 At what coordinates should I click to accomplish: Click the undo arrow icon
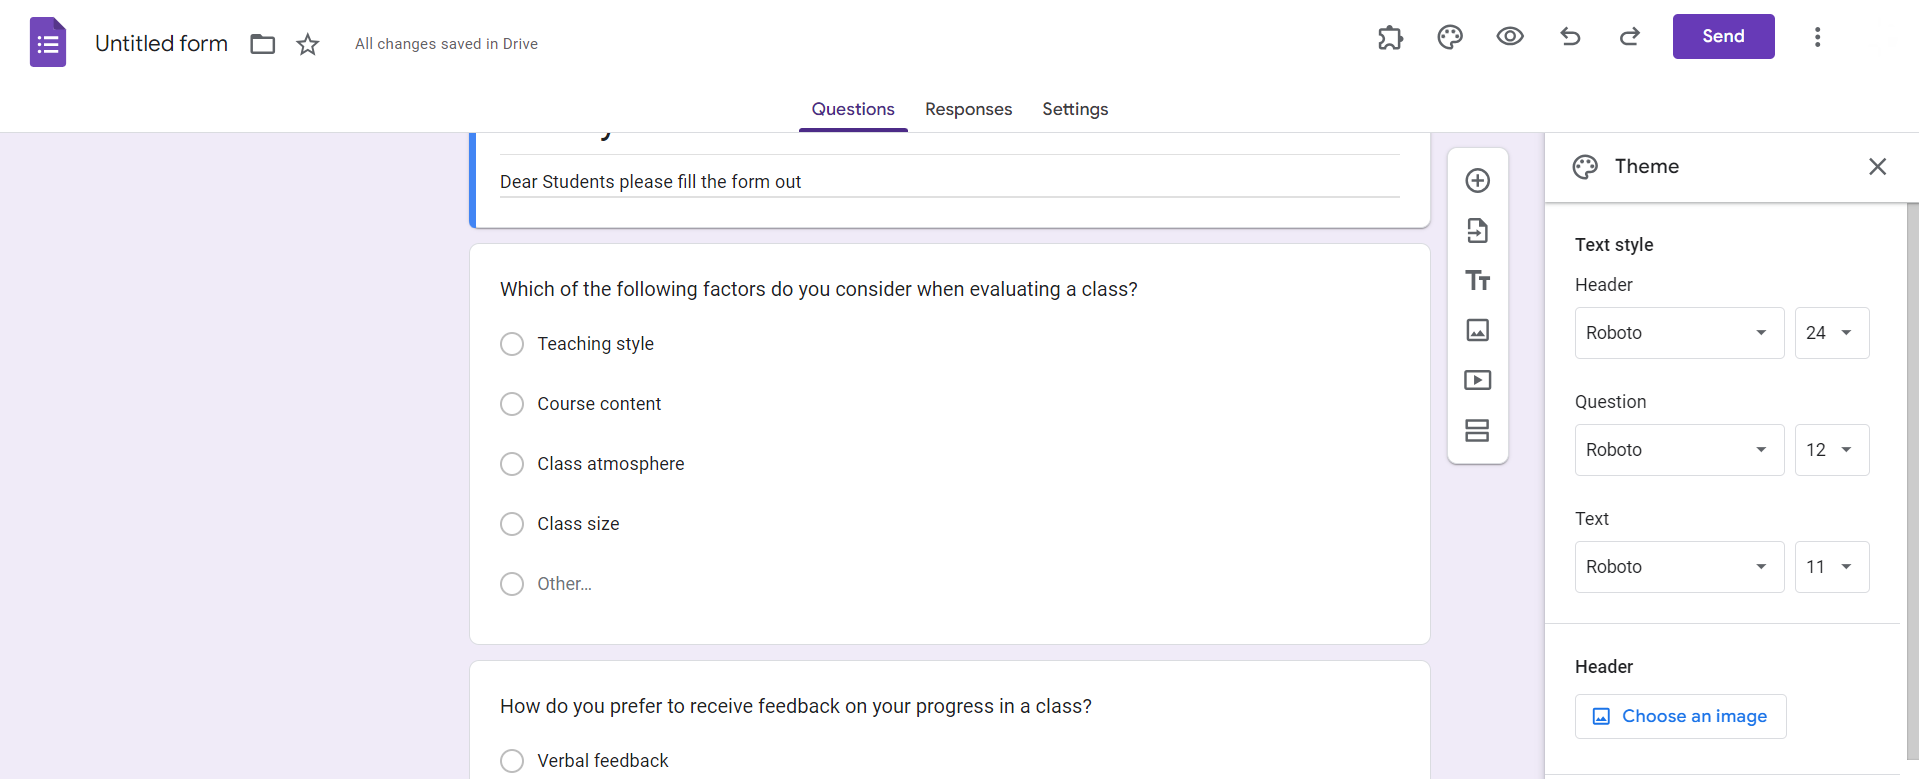click(x=1570, y=37)
